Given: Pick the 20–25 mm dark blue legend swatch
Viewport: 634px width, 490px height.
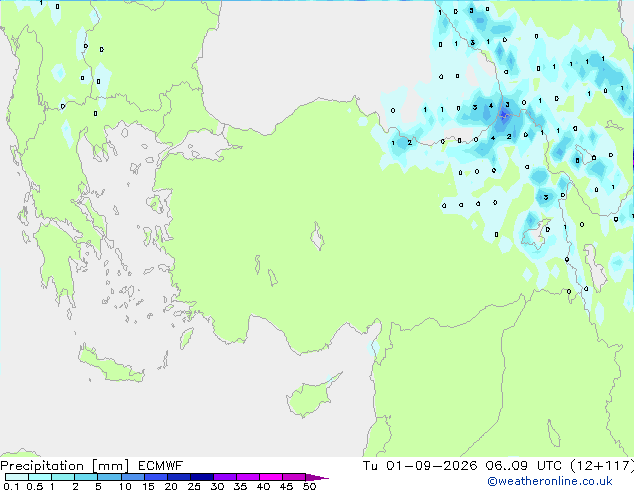Looking at the screenshot, I should coord(179,477).
